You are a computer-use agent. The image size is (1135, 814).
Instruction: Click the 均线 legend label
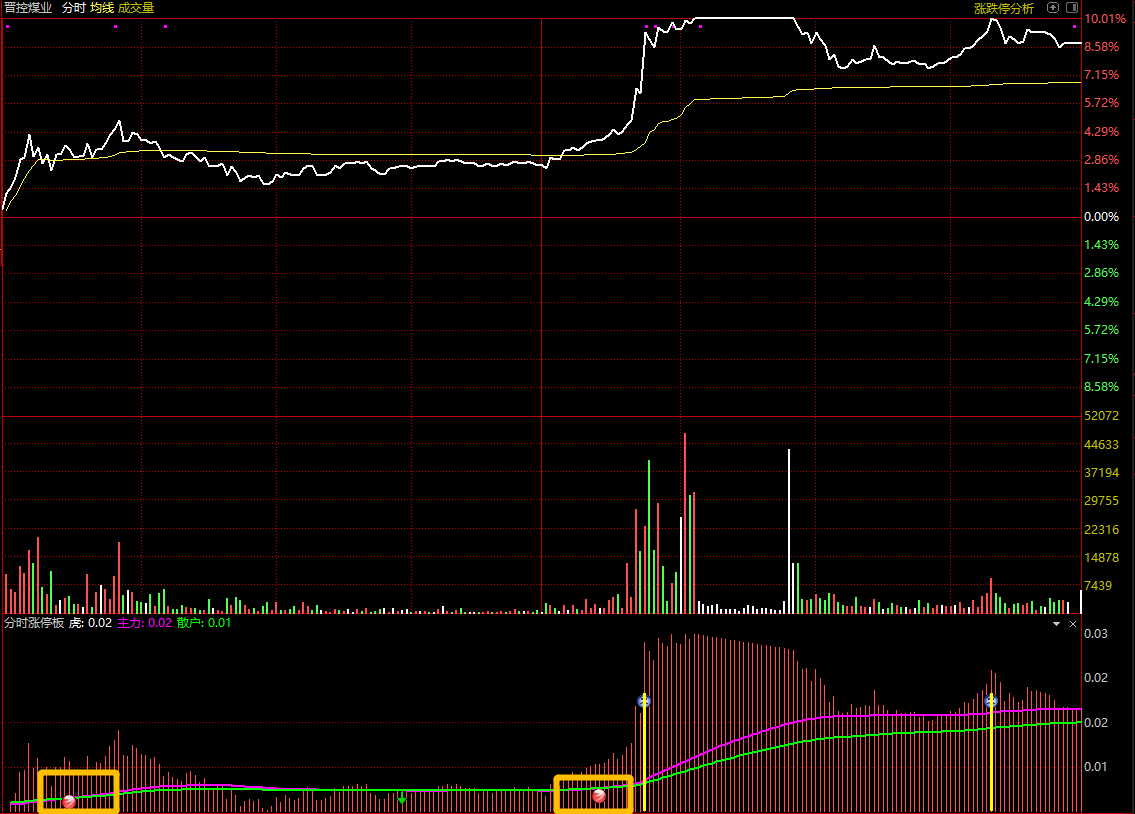click(102, 8)
